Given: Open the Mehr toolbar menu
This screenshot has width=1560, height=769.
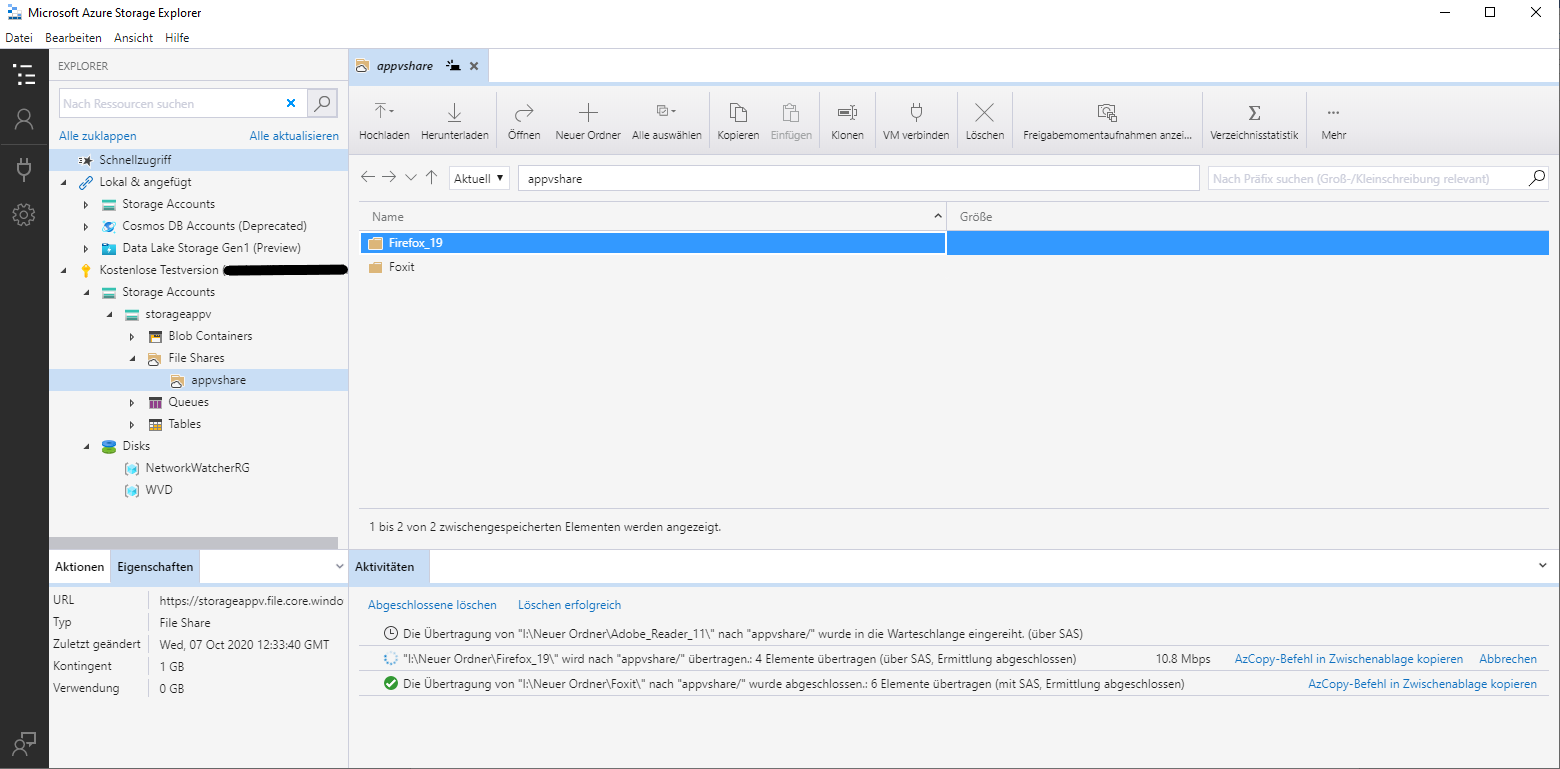Looking at the screenshot, I should click(x=1333, y=120).
